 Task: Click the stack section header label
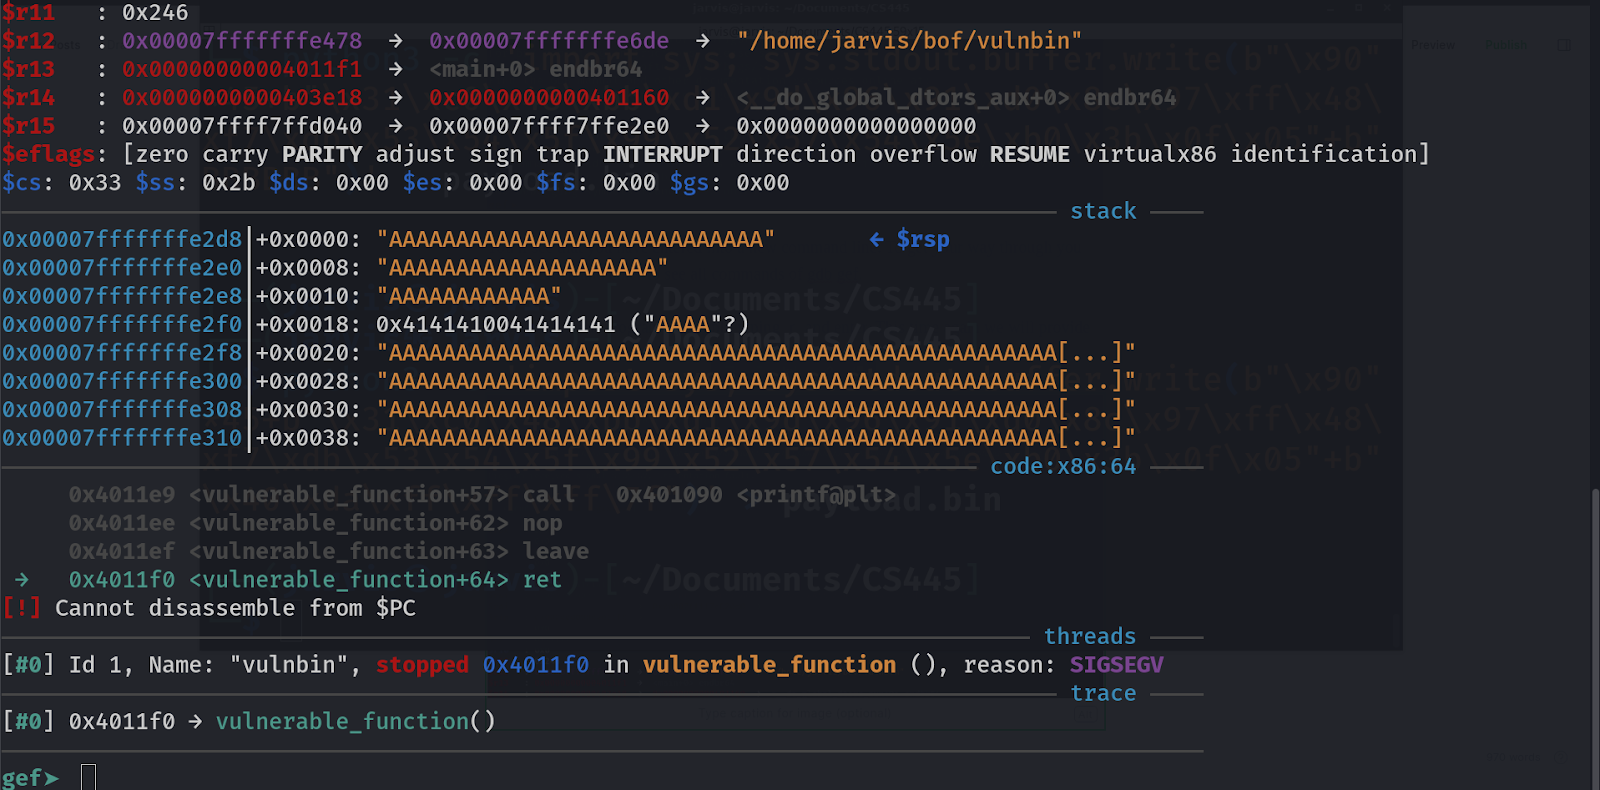1103,211
